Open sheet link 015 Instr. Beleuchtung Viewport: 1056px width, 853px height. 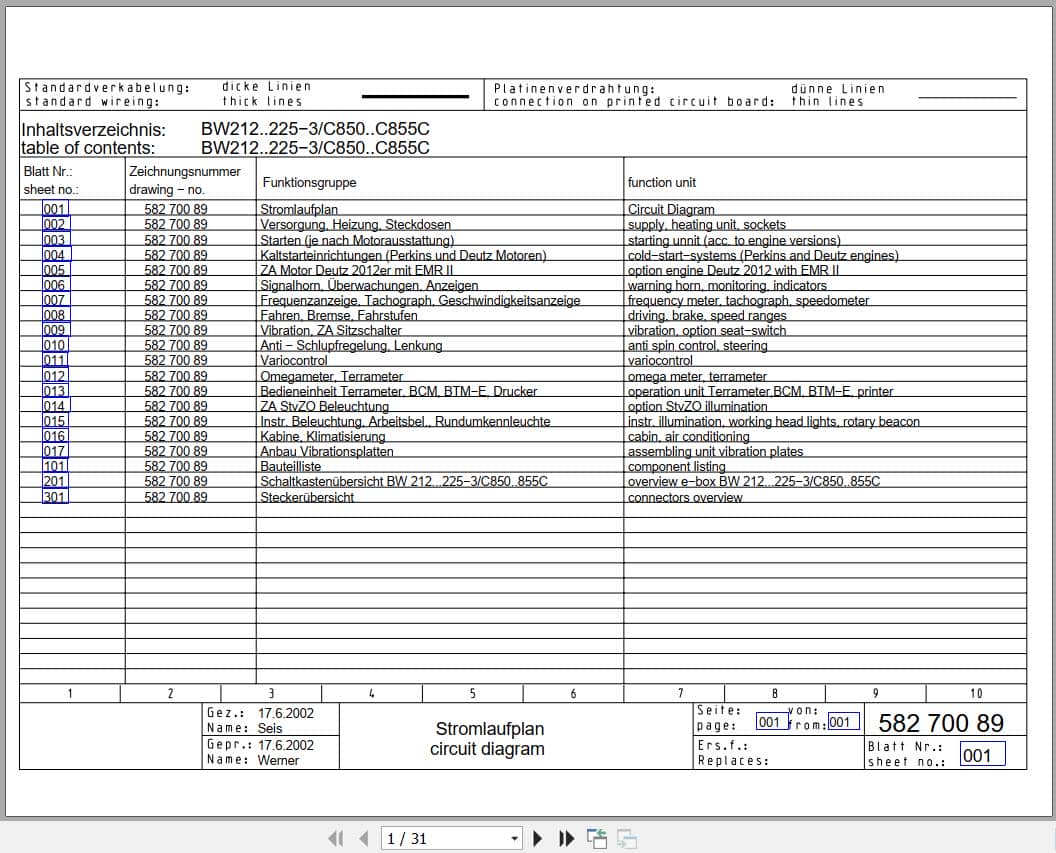pos(55,421)
